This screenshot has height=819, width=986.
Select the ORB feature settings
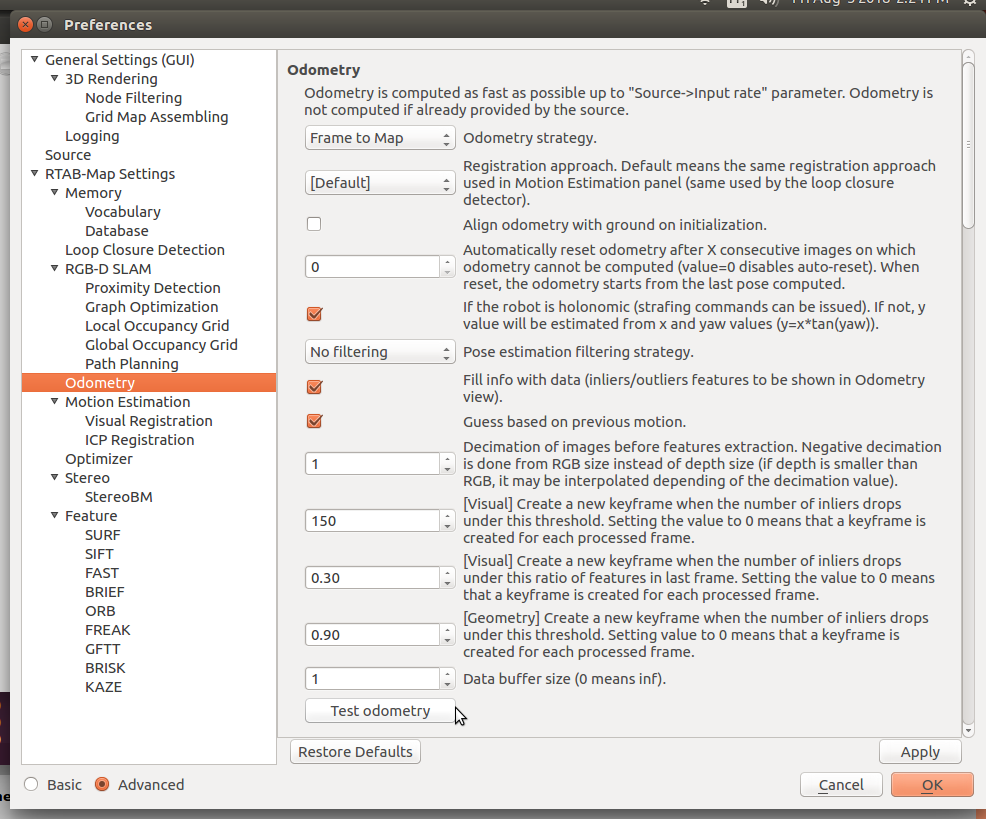pyautogui.click(x=100, y=611)
